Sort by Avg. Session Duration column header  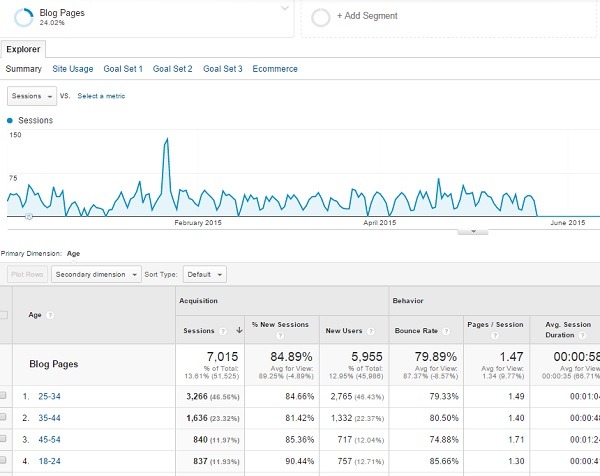tap(568, 329)
